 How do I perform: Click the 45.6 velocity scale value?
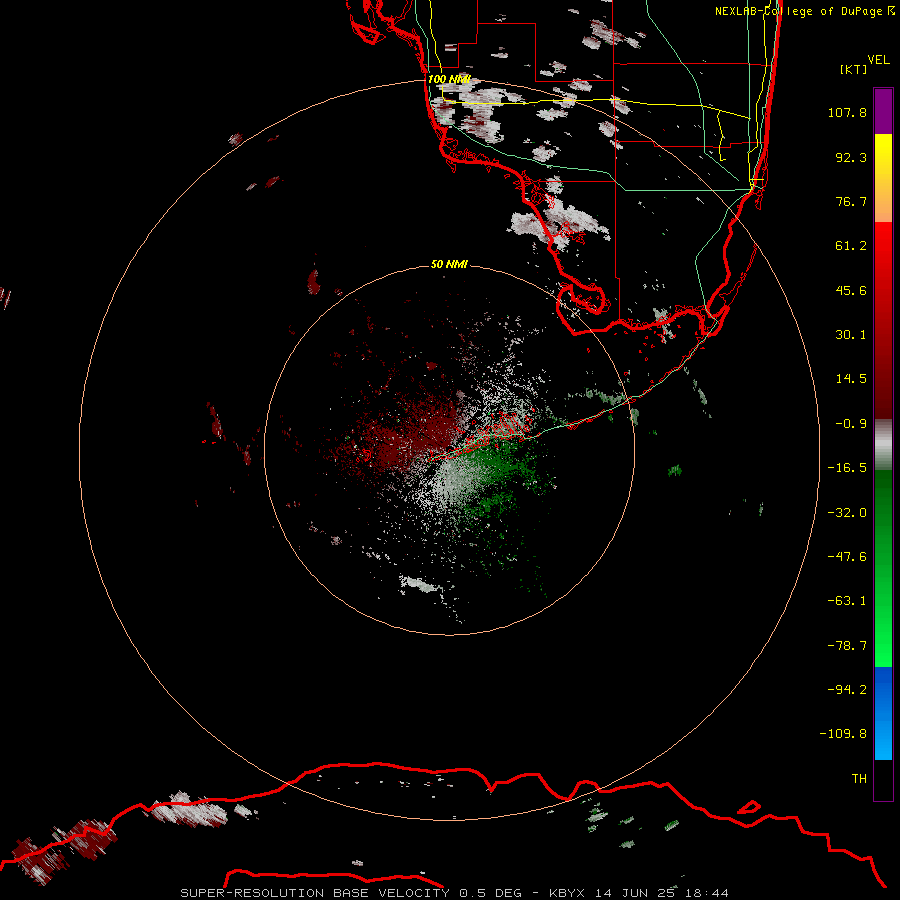click(851, 290)
